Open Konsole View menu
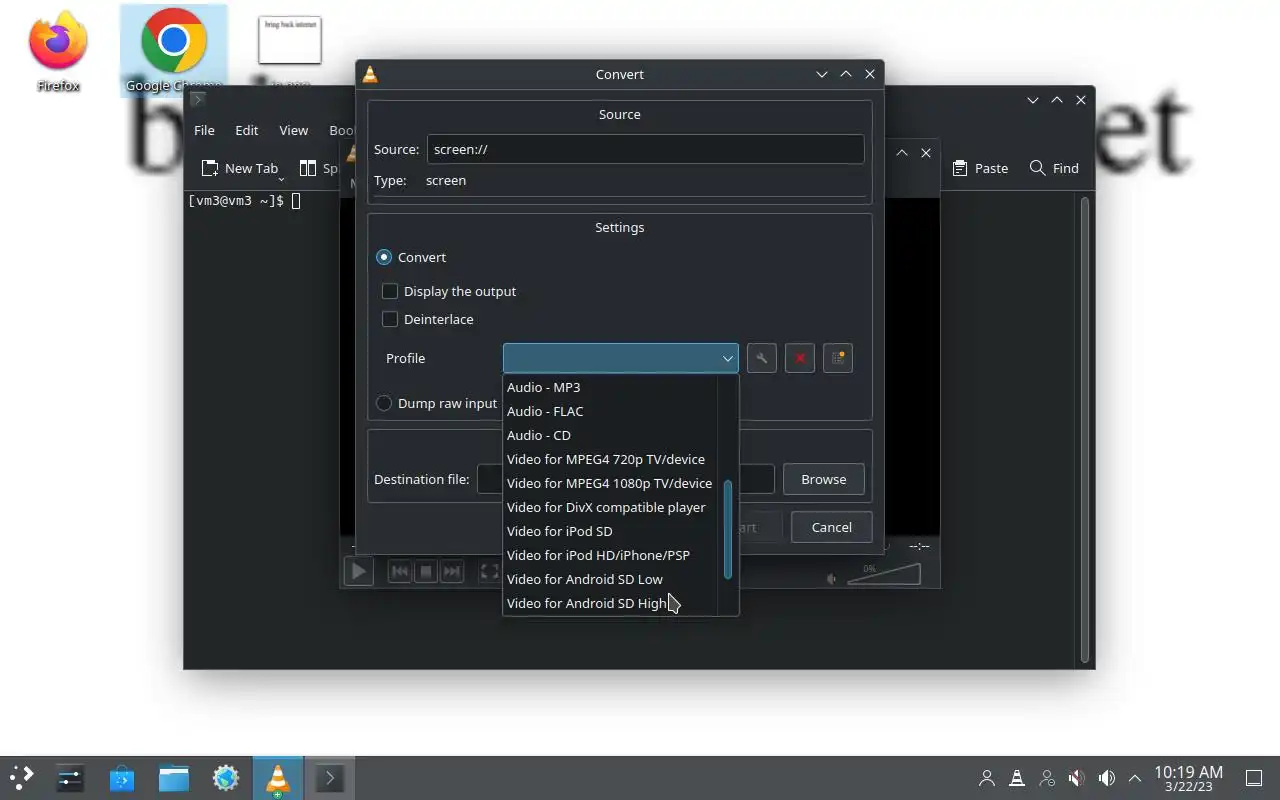 [293, 130]
